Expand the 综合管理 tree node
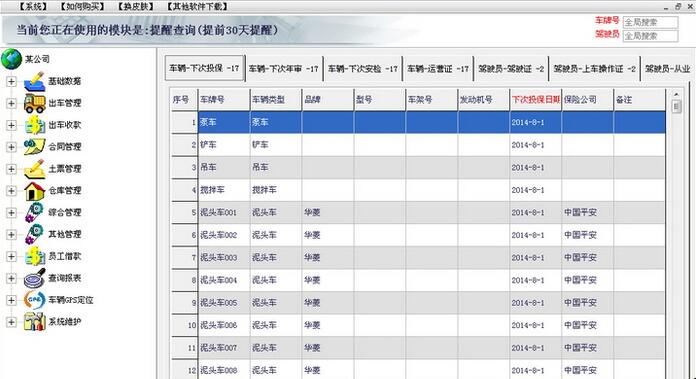Viewport: 696px width, 379px height. tap(11, 213)
